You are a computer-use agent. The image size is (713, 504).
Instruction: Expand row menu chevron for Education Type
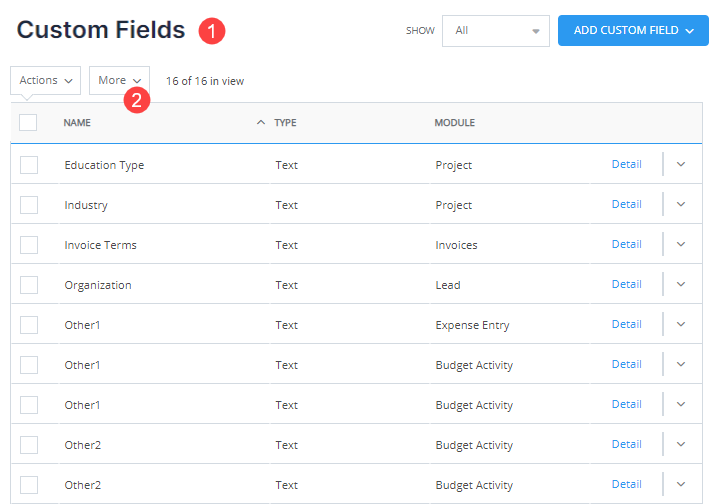(681, 164)
